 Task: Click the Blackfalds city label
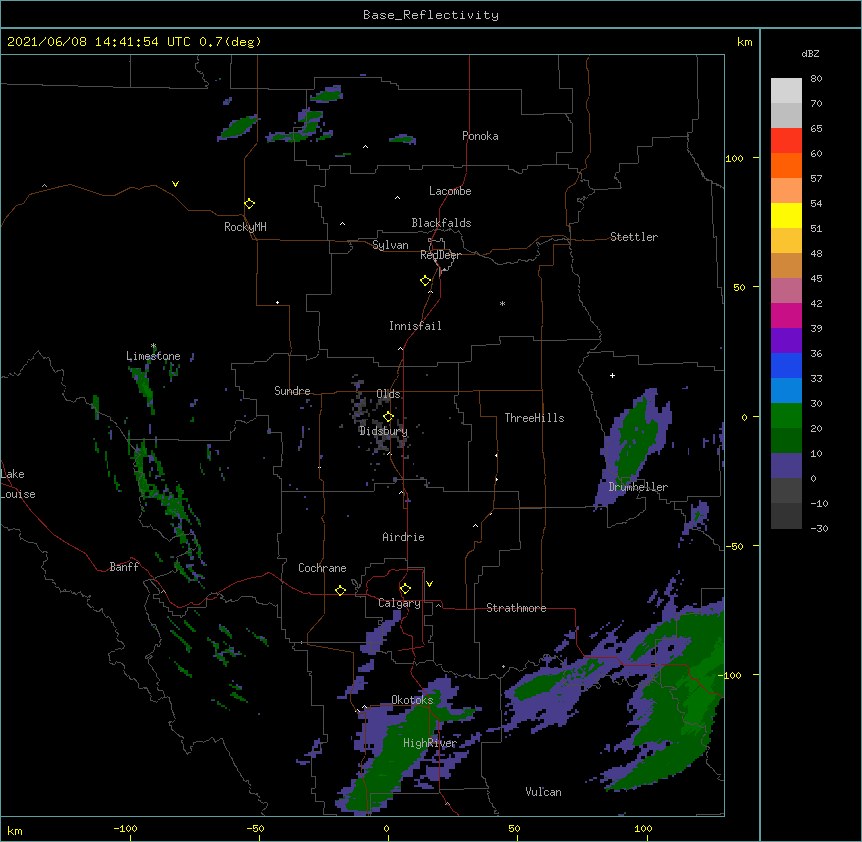point(441,223)
